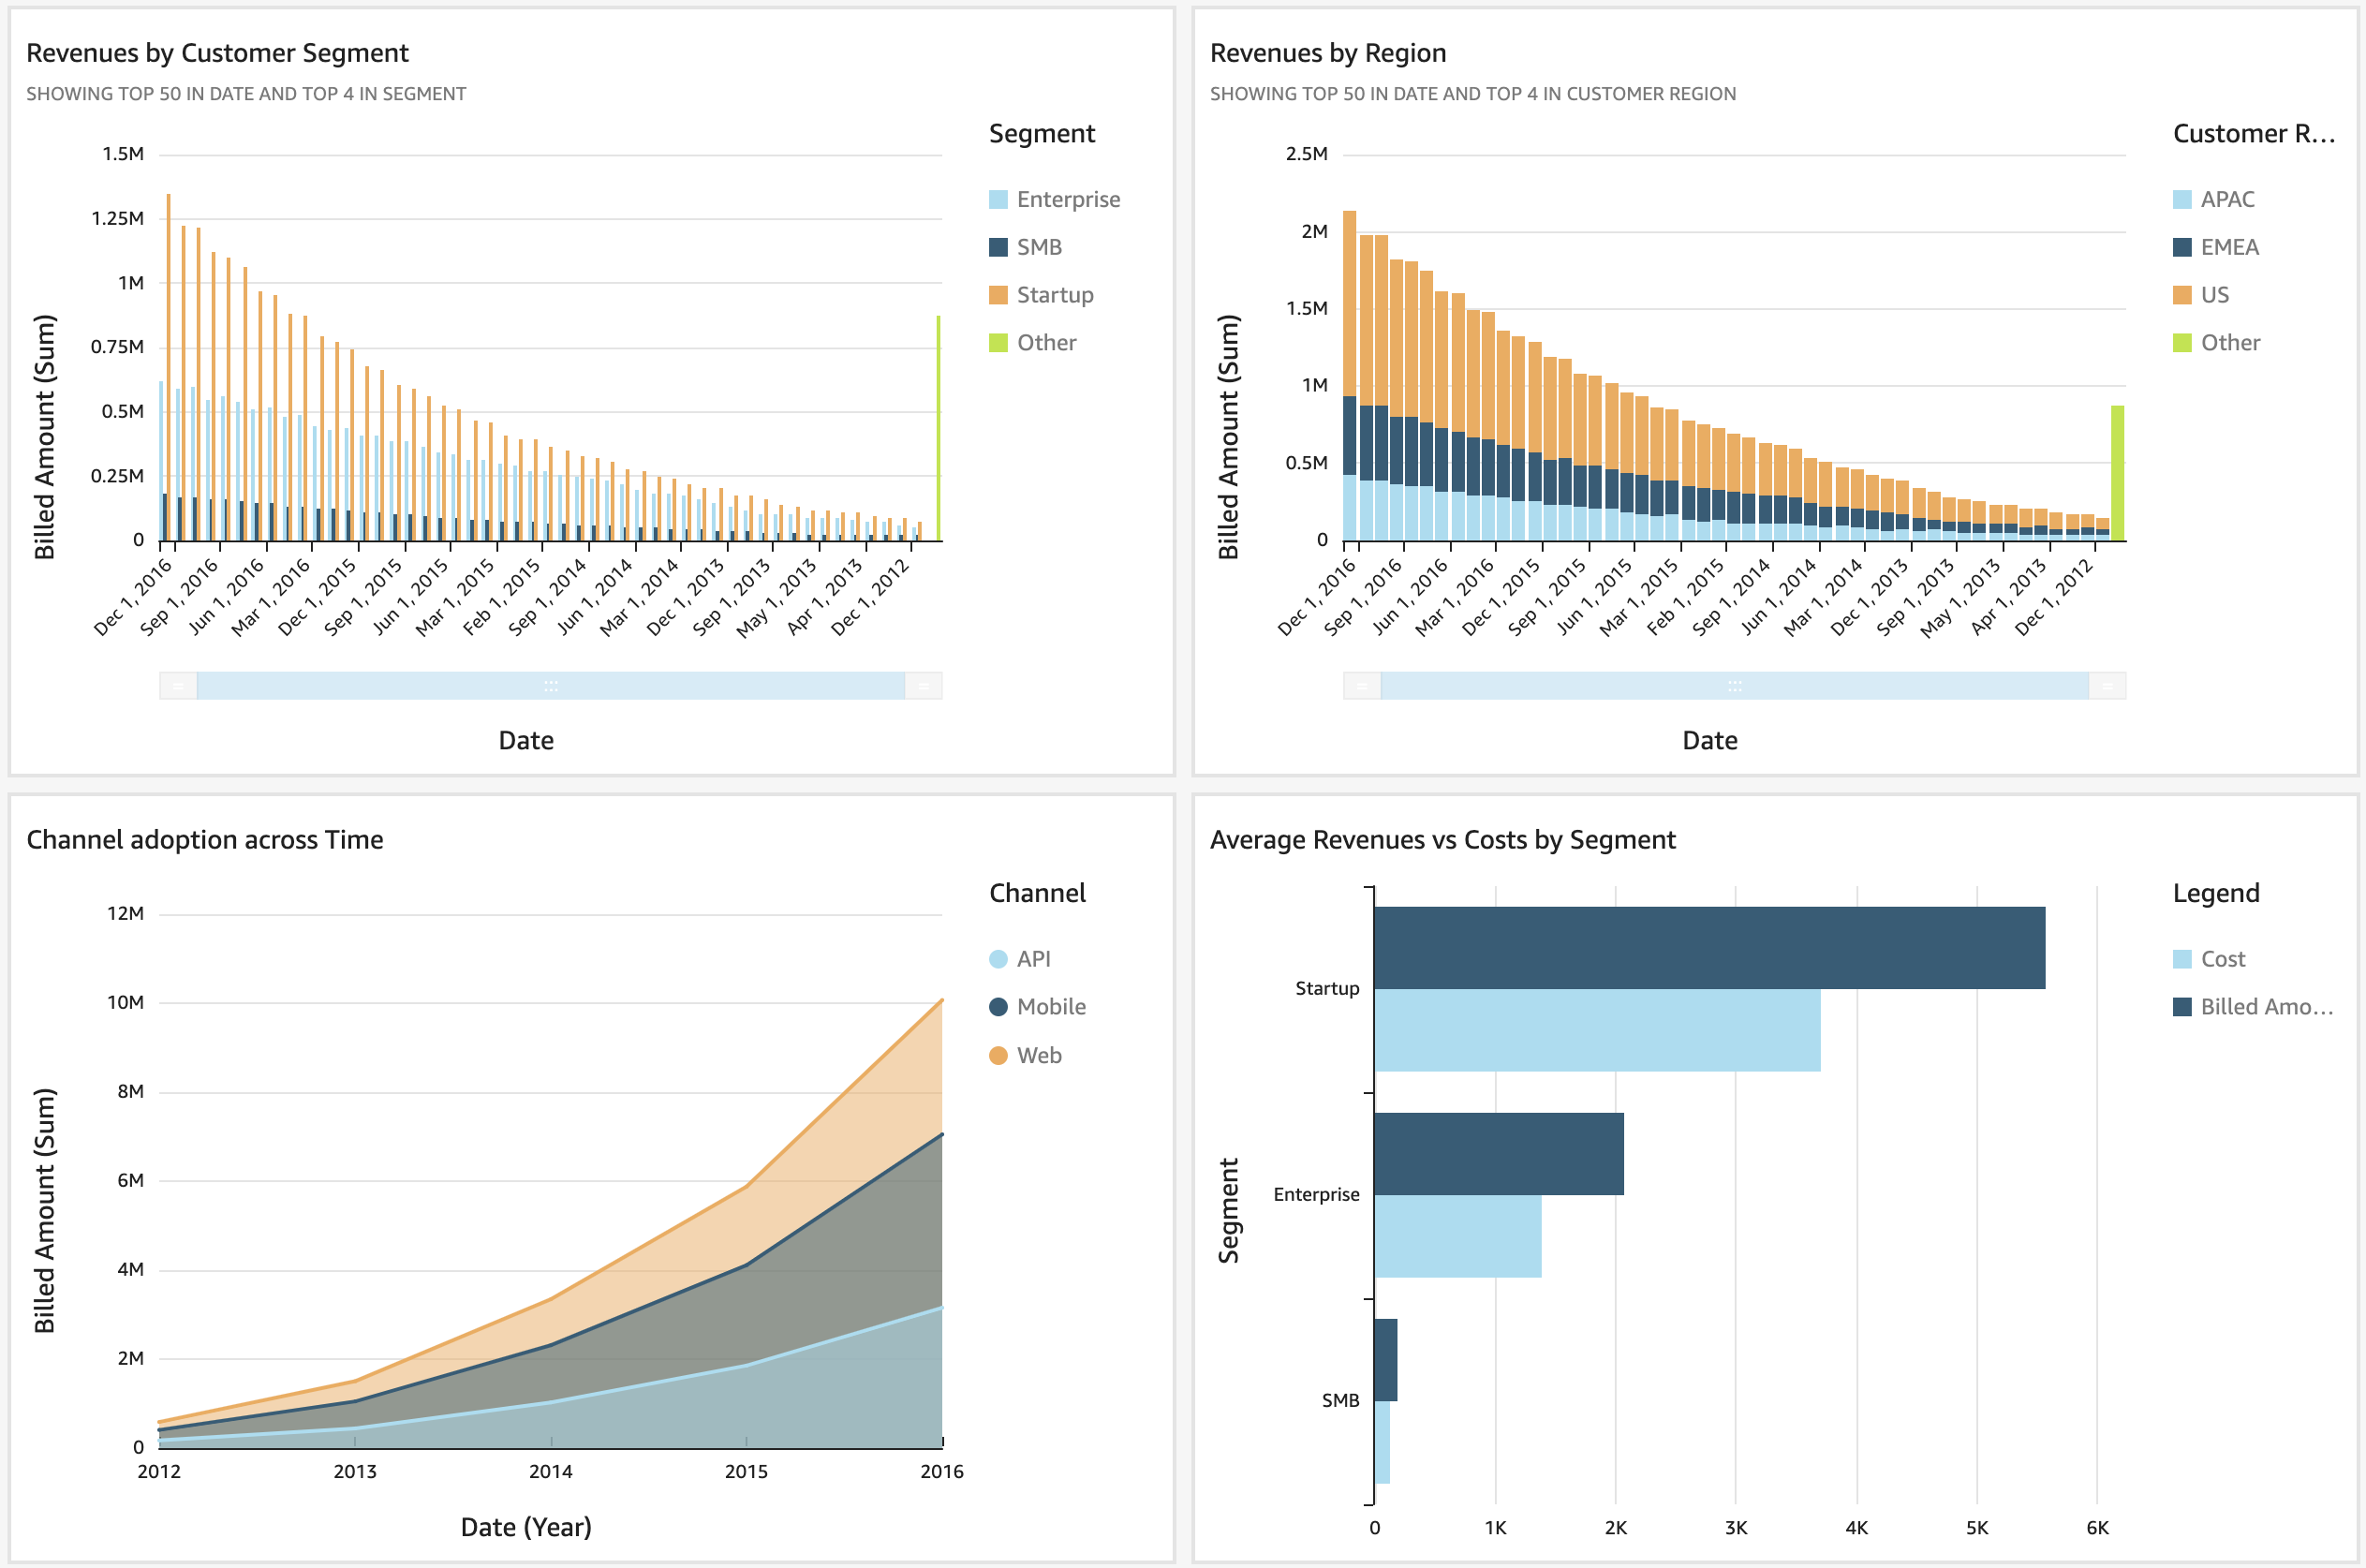The height and width of the screenshot is (1568, 2366).
Task: Click the Startup segment legend swatch
Action: [x=997, y=295]
